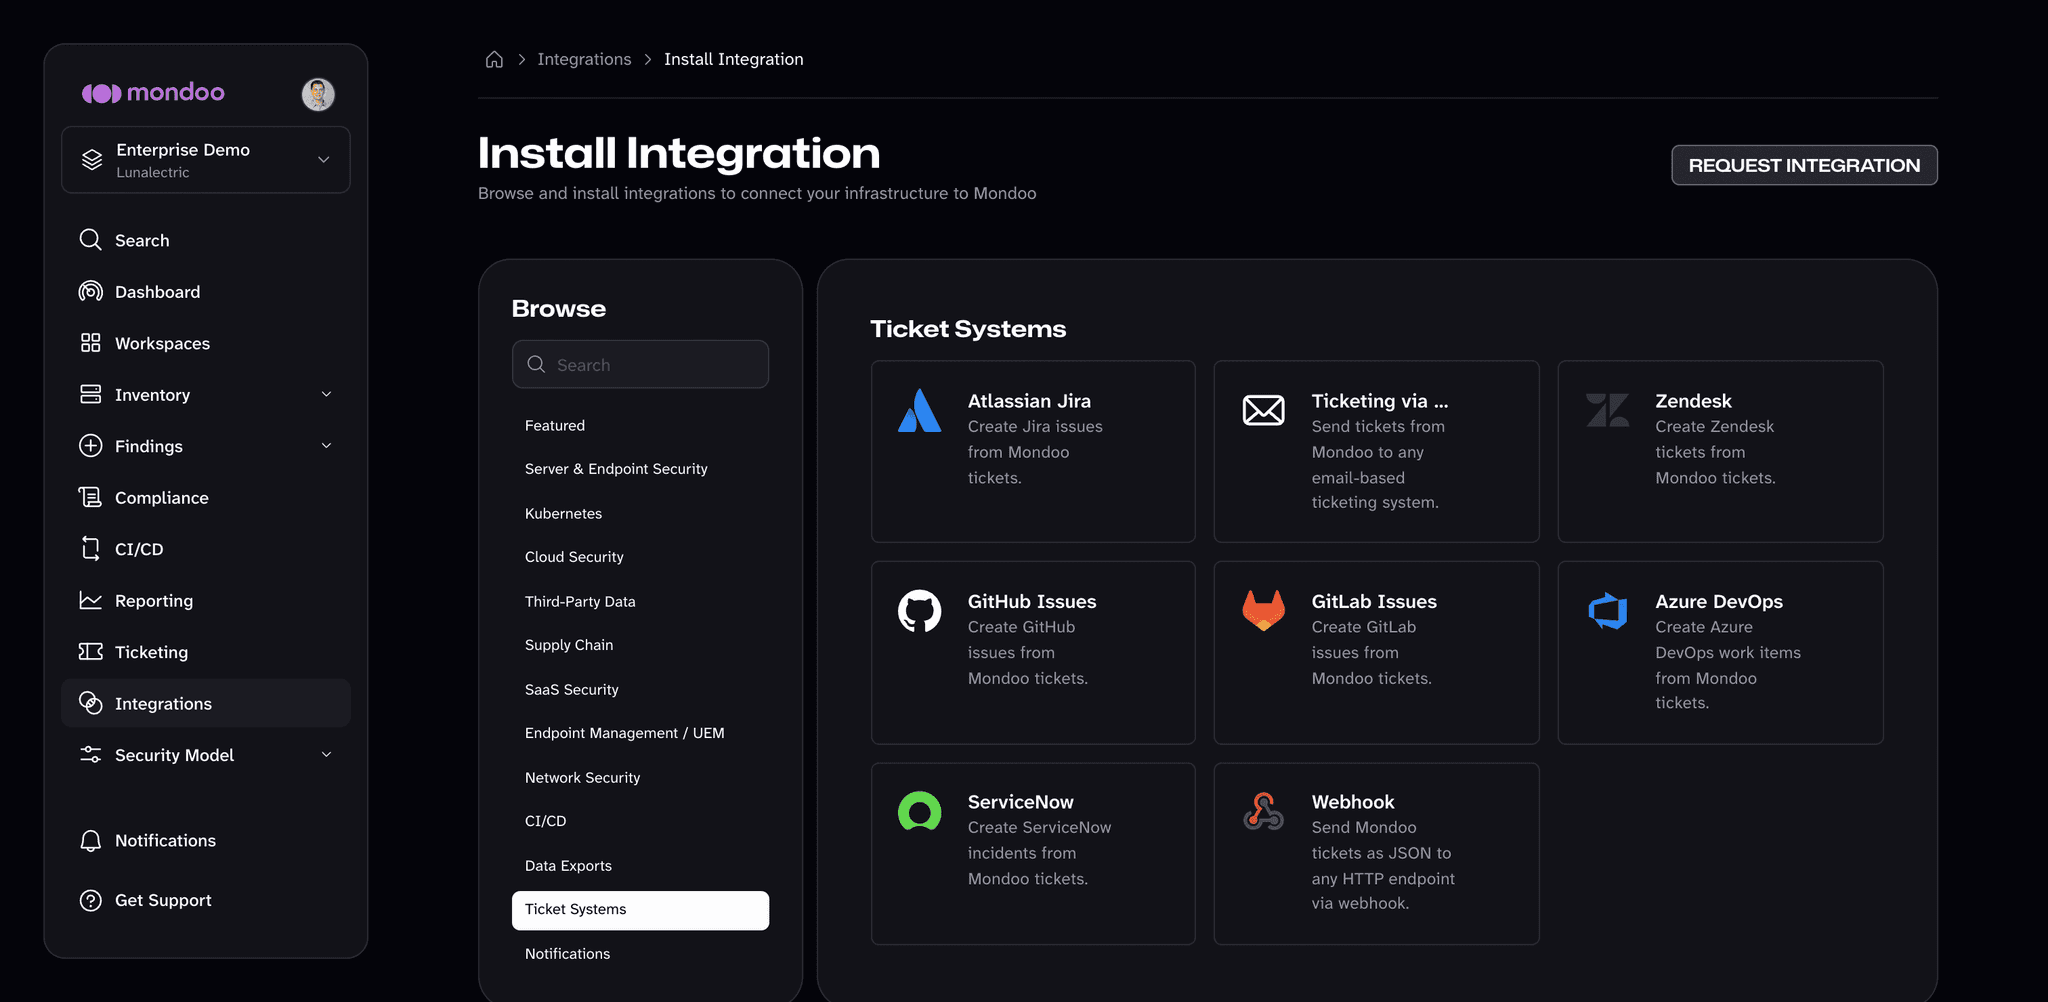Click the Webhook logo

(1264, 811)
